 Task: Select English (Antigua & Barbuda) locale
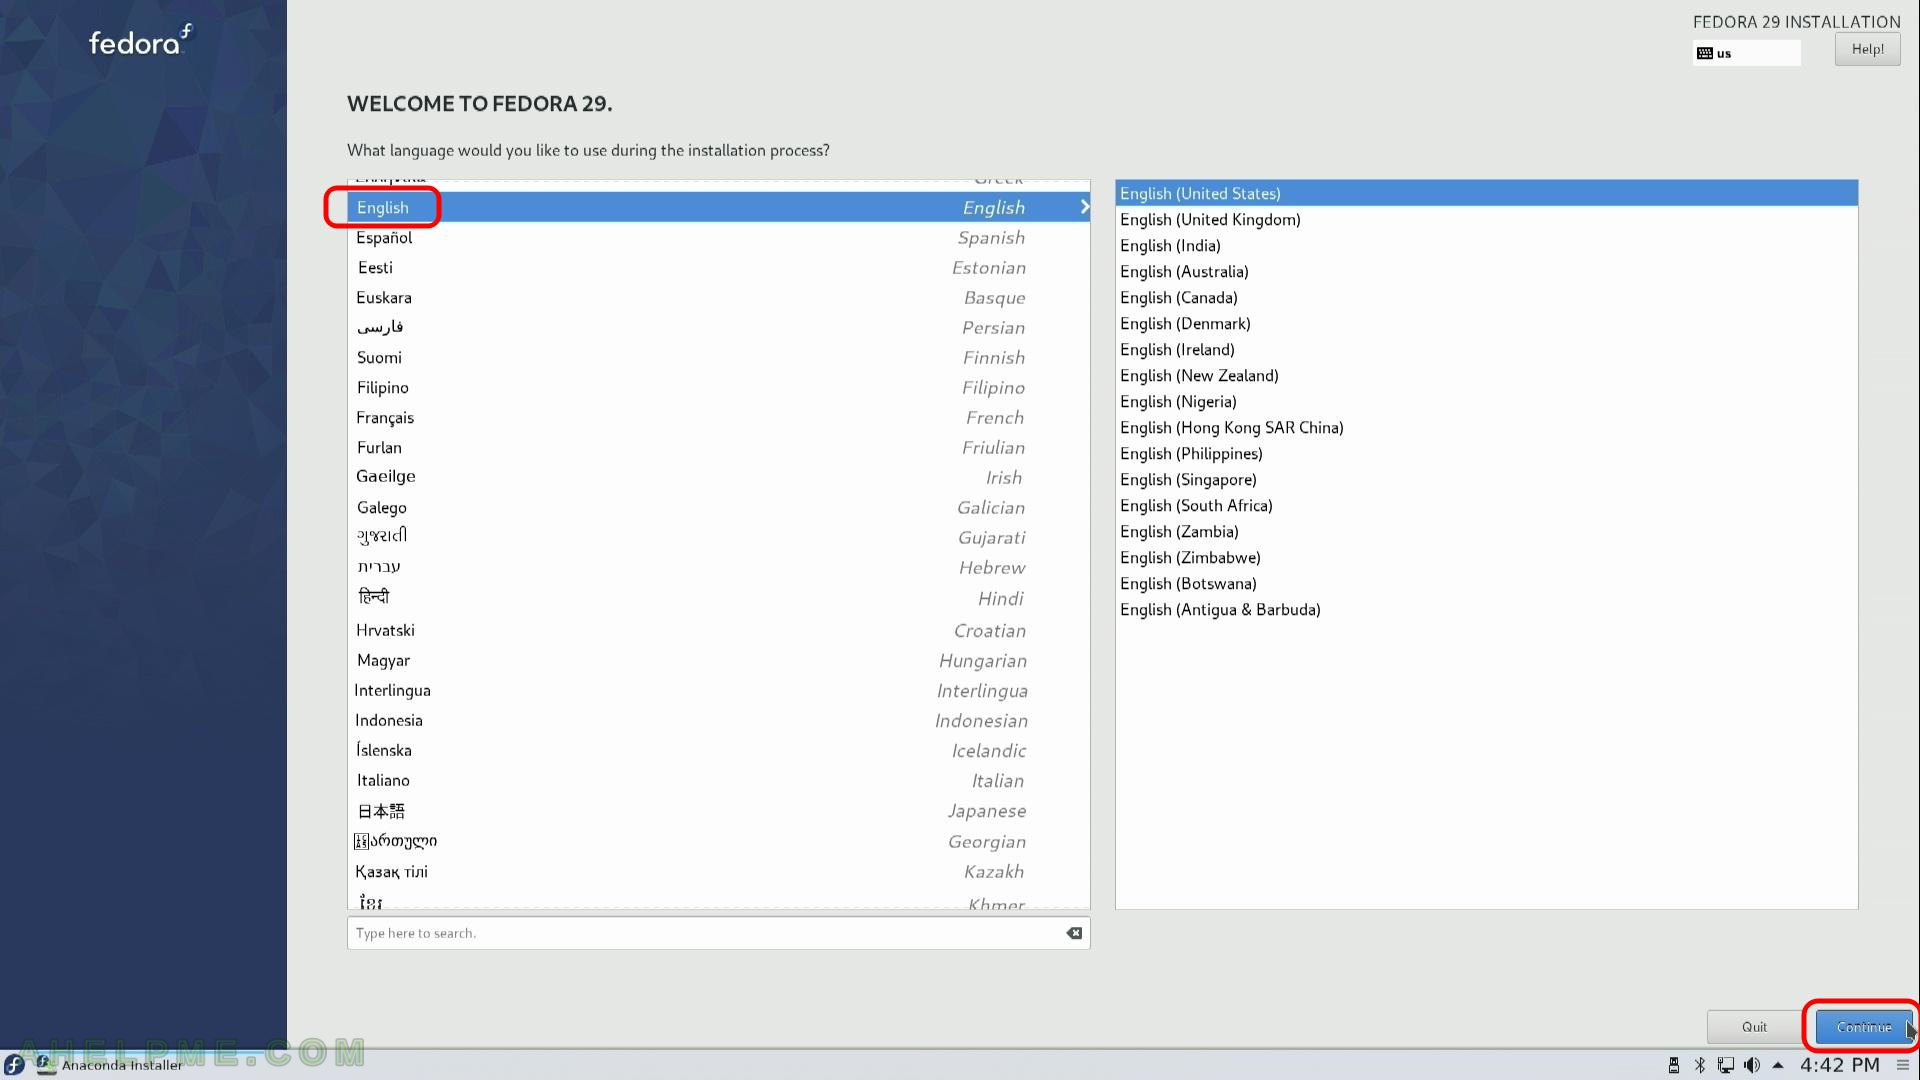(x=1486, y=609)
